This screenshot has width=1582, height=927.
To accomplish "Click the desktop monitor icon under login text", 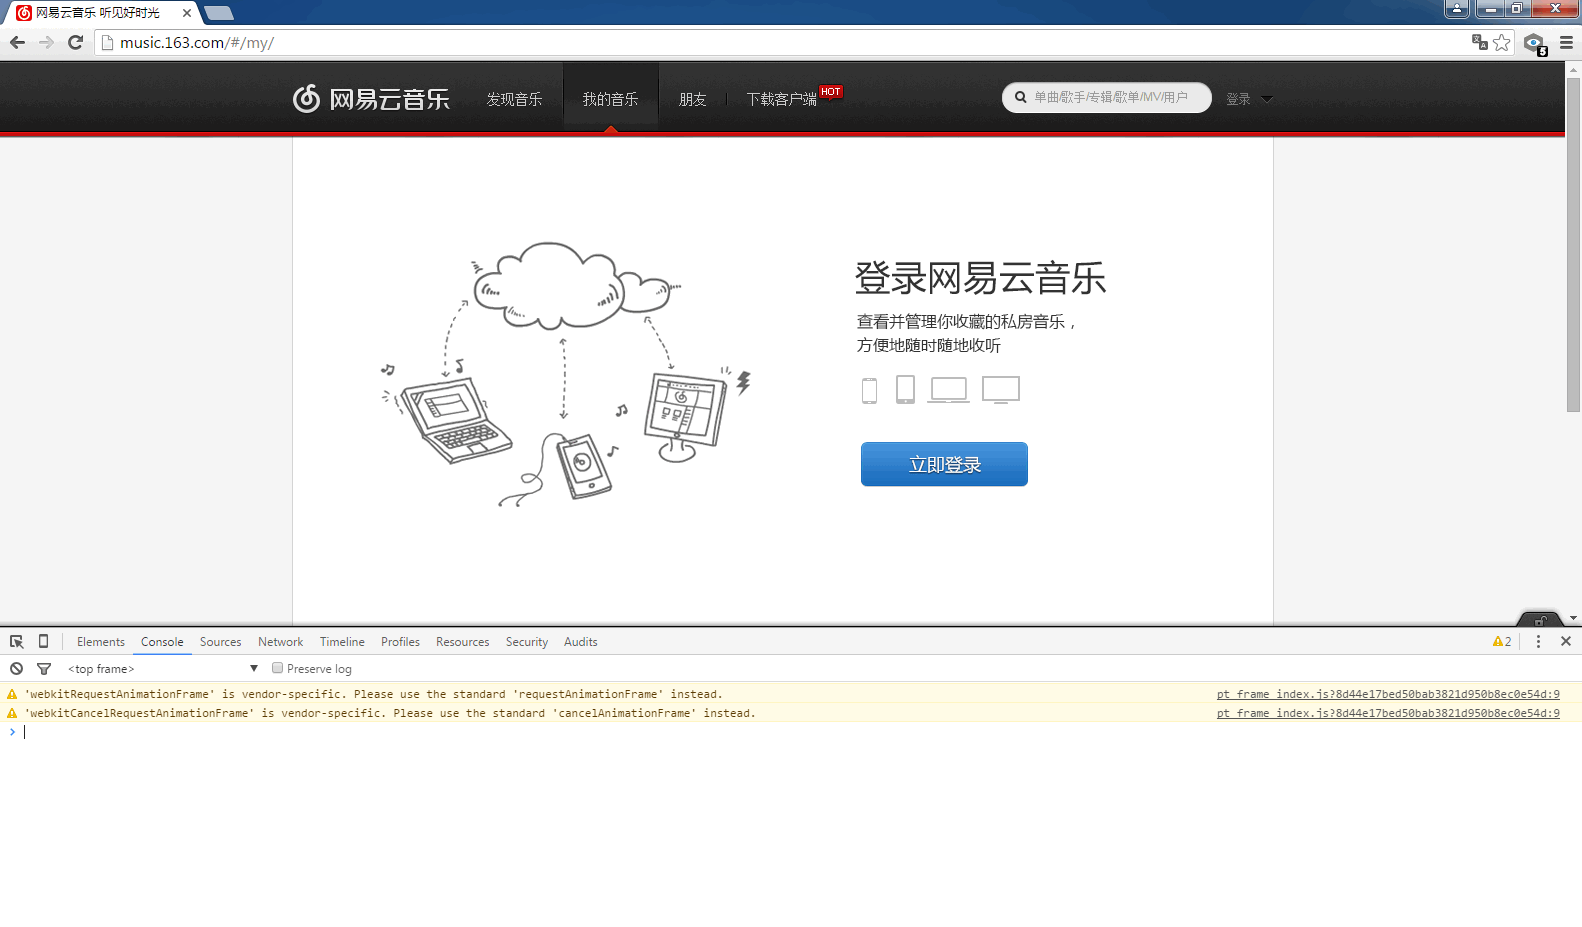I will tap(1001, 390).
